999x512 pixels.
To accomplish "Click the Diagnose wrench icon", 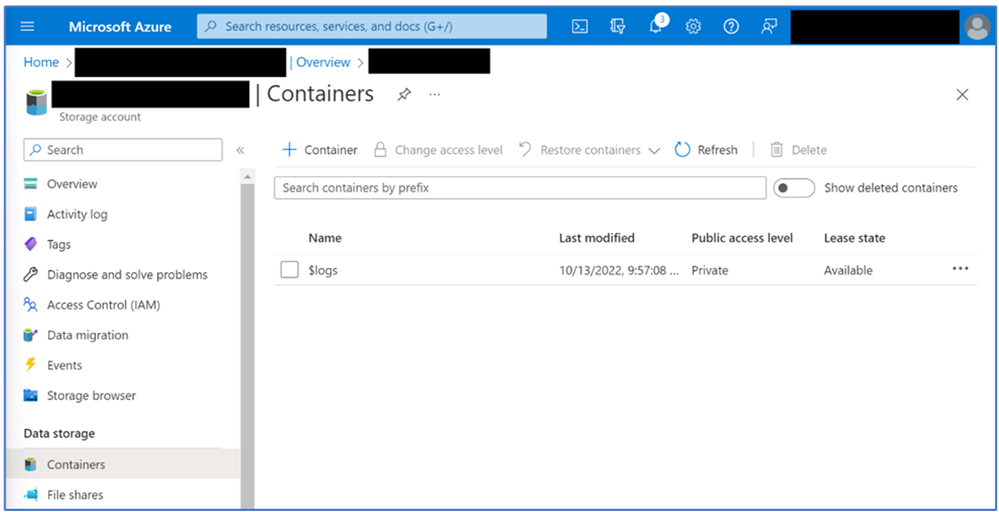I will pos(31,274).
